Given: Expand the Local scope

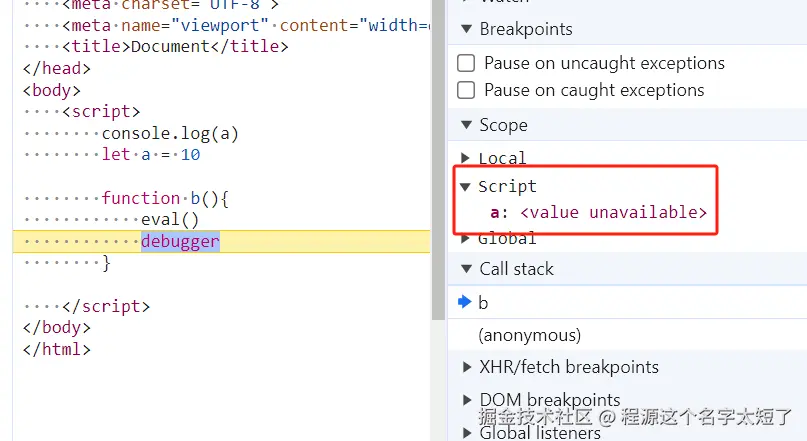Looking at the screenshot, I should click(x=466, y=157).
